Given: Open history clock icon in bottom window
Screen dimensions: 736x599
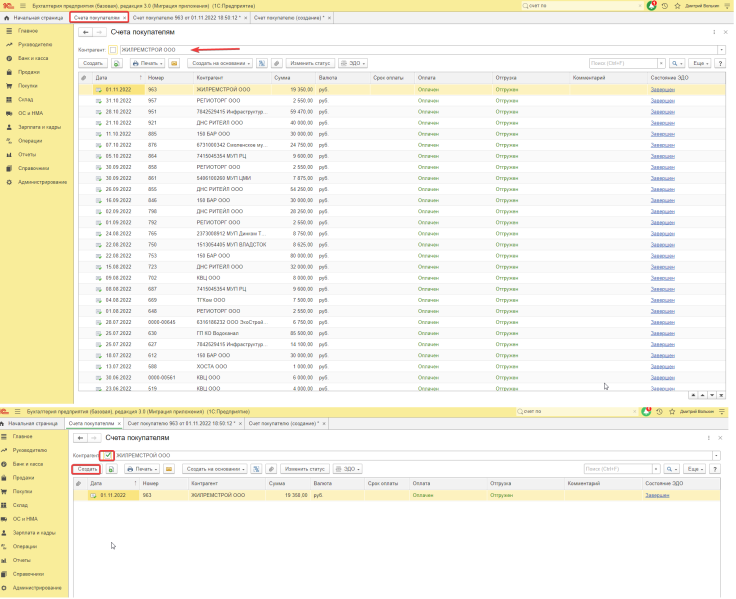Looking at the screenshot, I should (x=659, y=412).
